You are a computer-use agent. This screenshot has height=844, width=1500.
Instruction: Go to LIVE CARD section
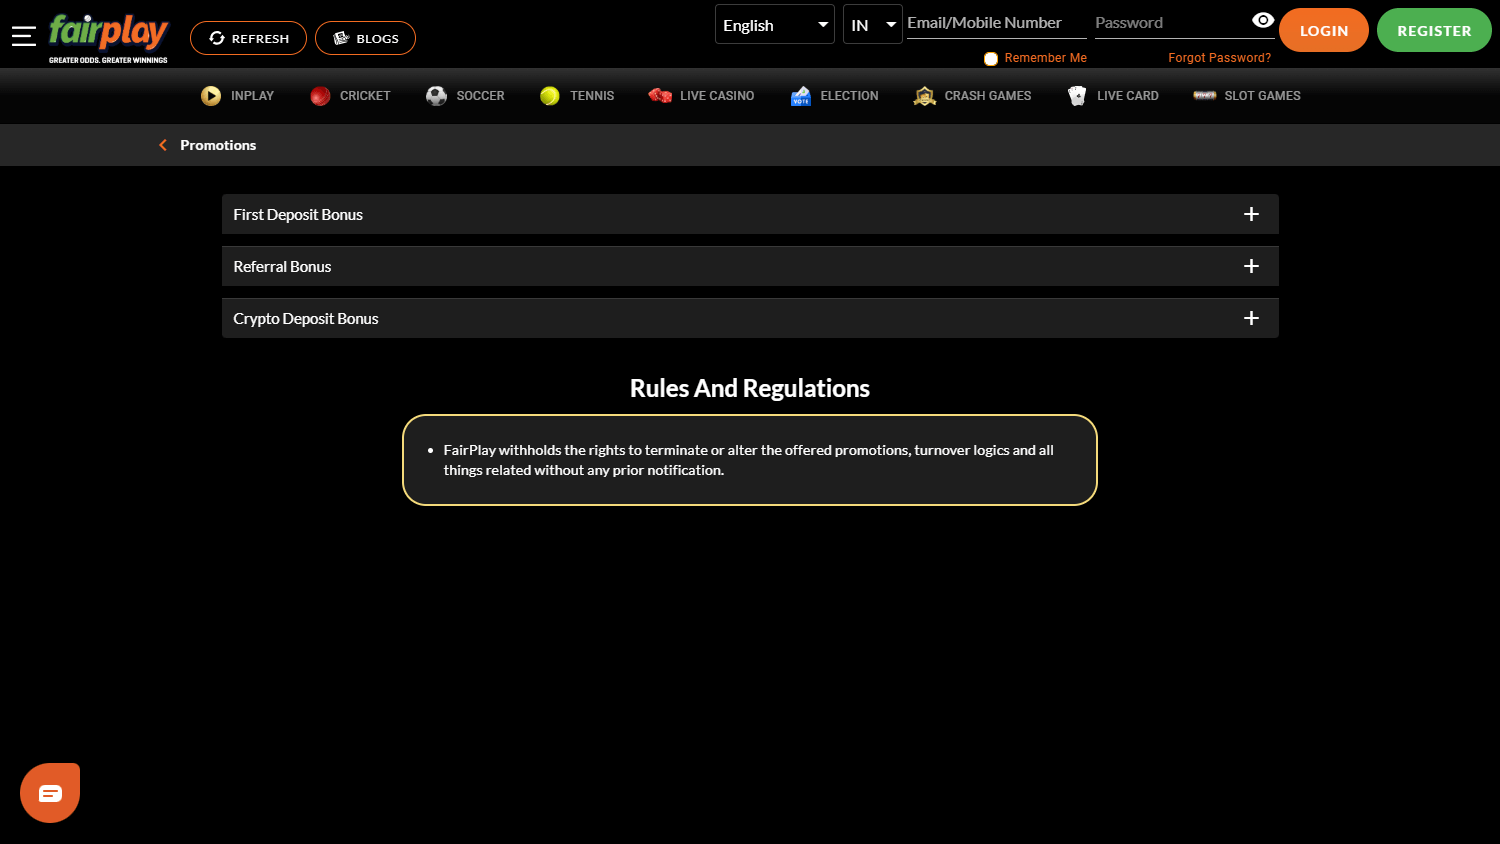point(1128,96)
